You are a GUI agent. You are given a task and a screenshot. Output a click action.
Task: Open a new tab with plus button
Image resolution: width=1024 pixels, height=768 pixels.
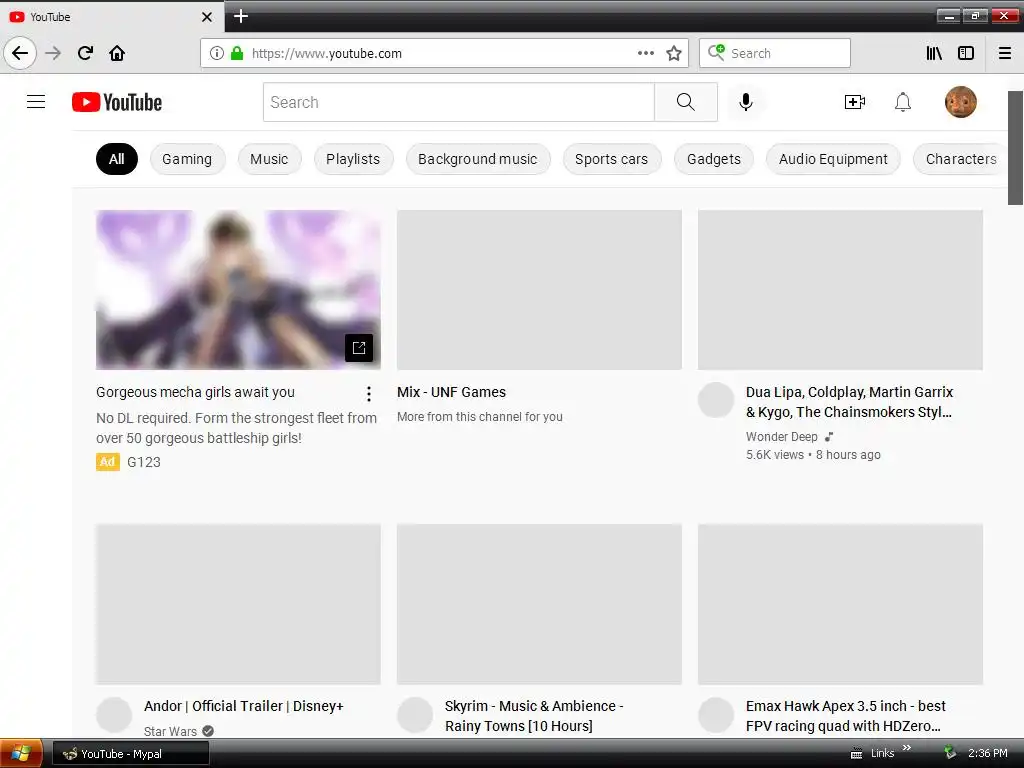pos(241,16)
